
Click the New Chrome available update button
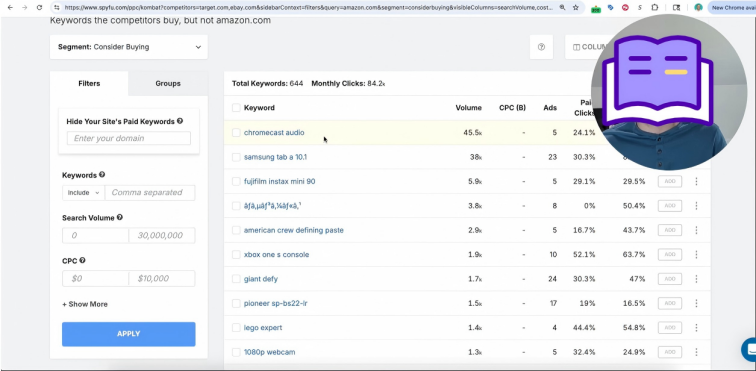[x=732, y=8]
